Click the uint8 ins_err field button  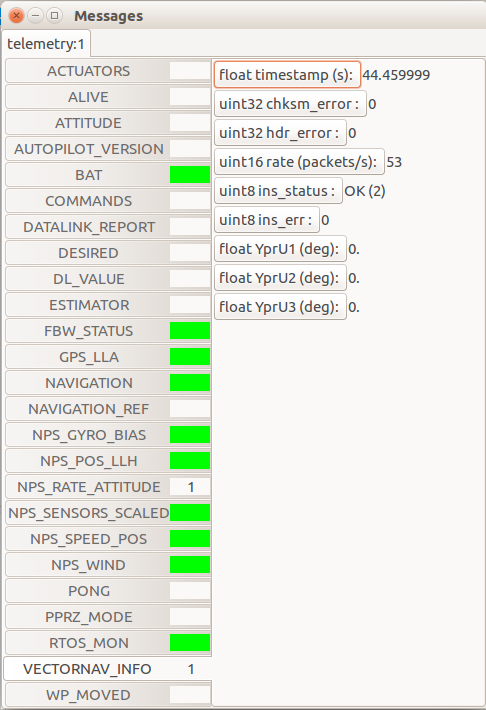267,220
